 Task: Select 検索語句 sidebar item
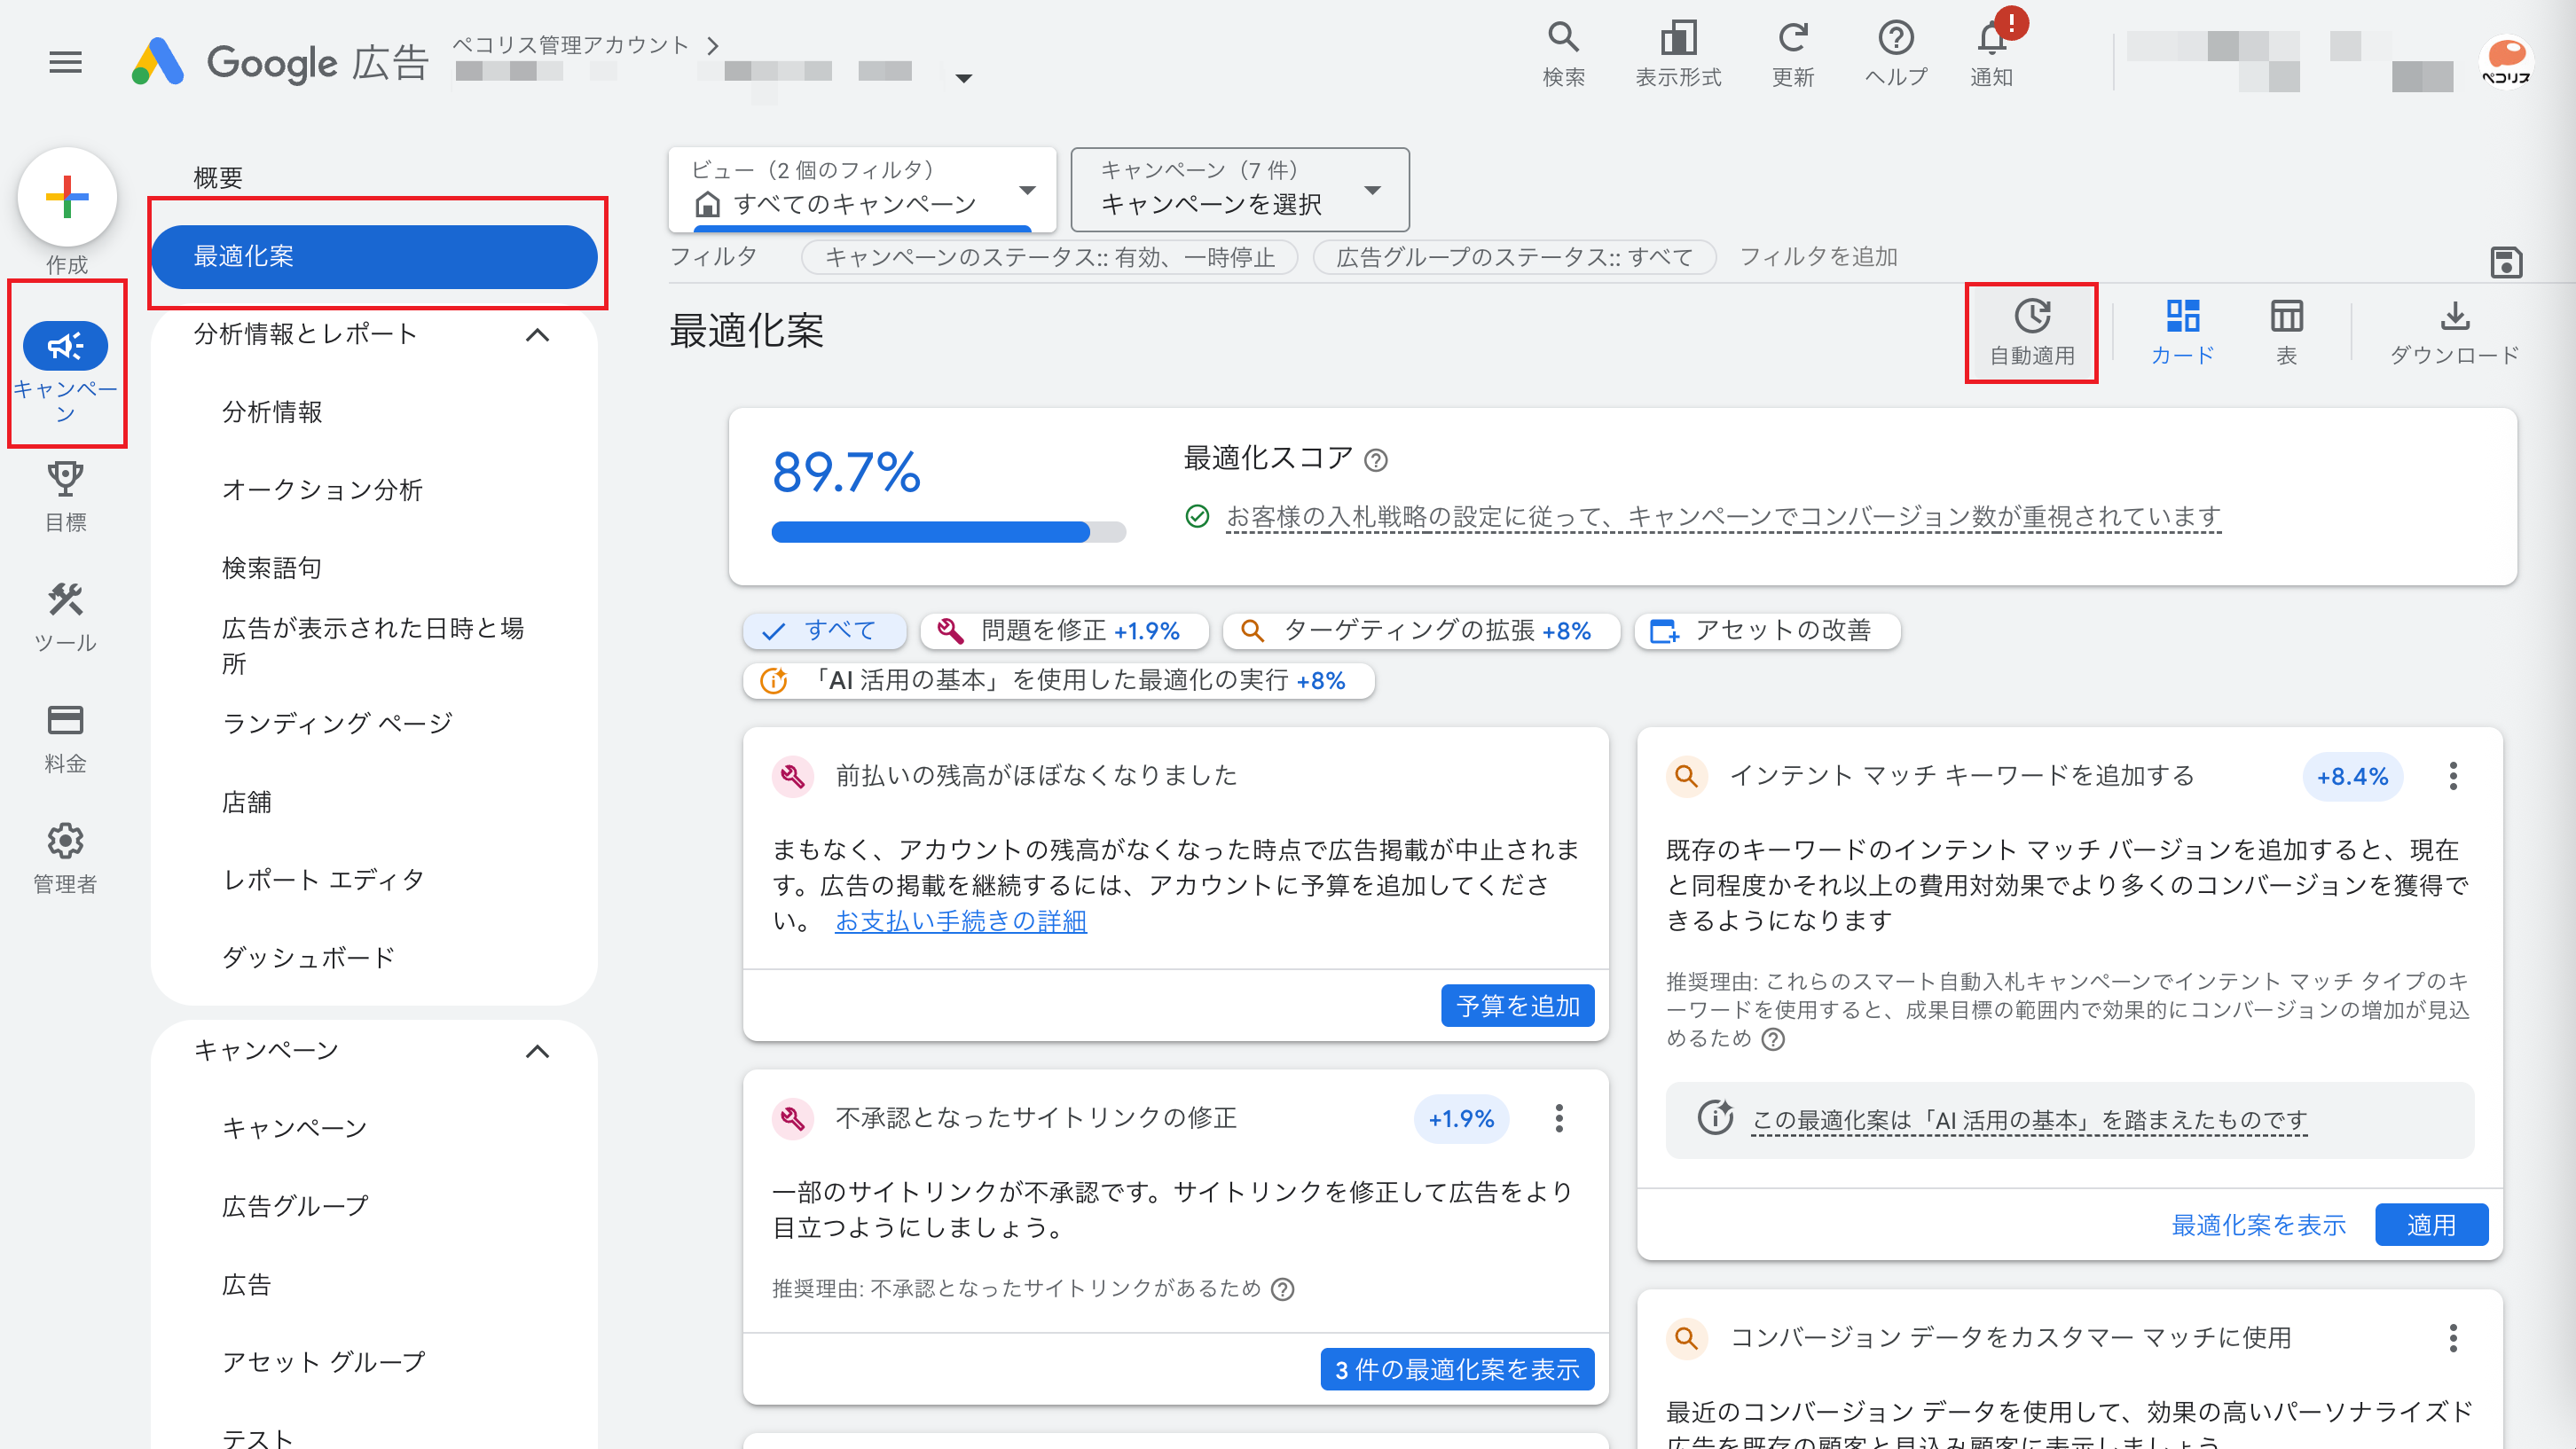(x=271, y=568)
